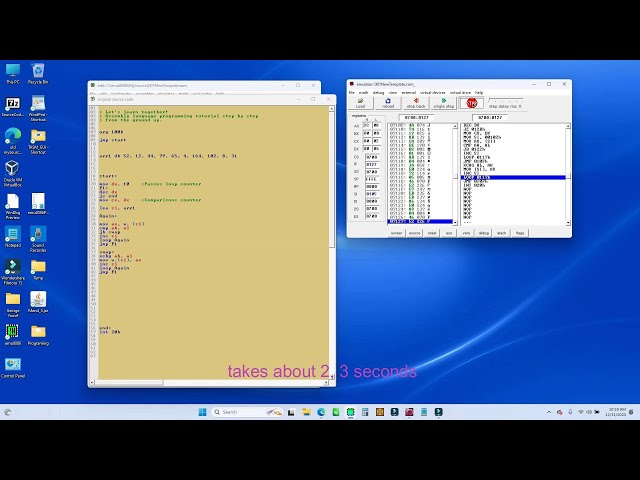The width and height of the screenshot is (640, 480).
Task: Click the CS register field
Action: coord(371,157)
